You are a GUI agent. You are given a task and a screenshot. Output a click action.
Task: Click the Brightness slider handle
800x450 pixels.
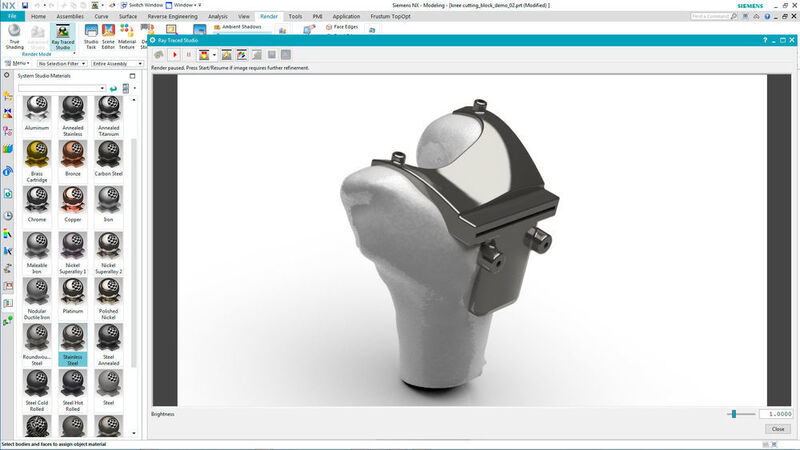pos(734,414)
